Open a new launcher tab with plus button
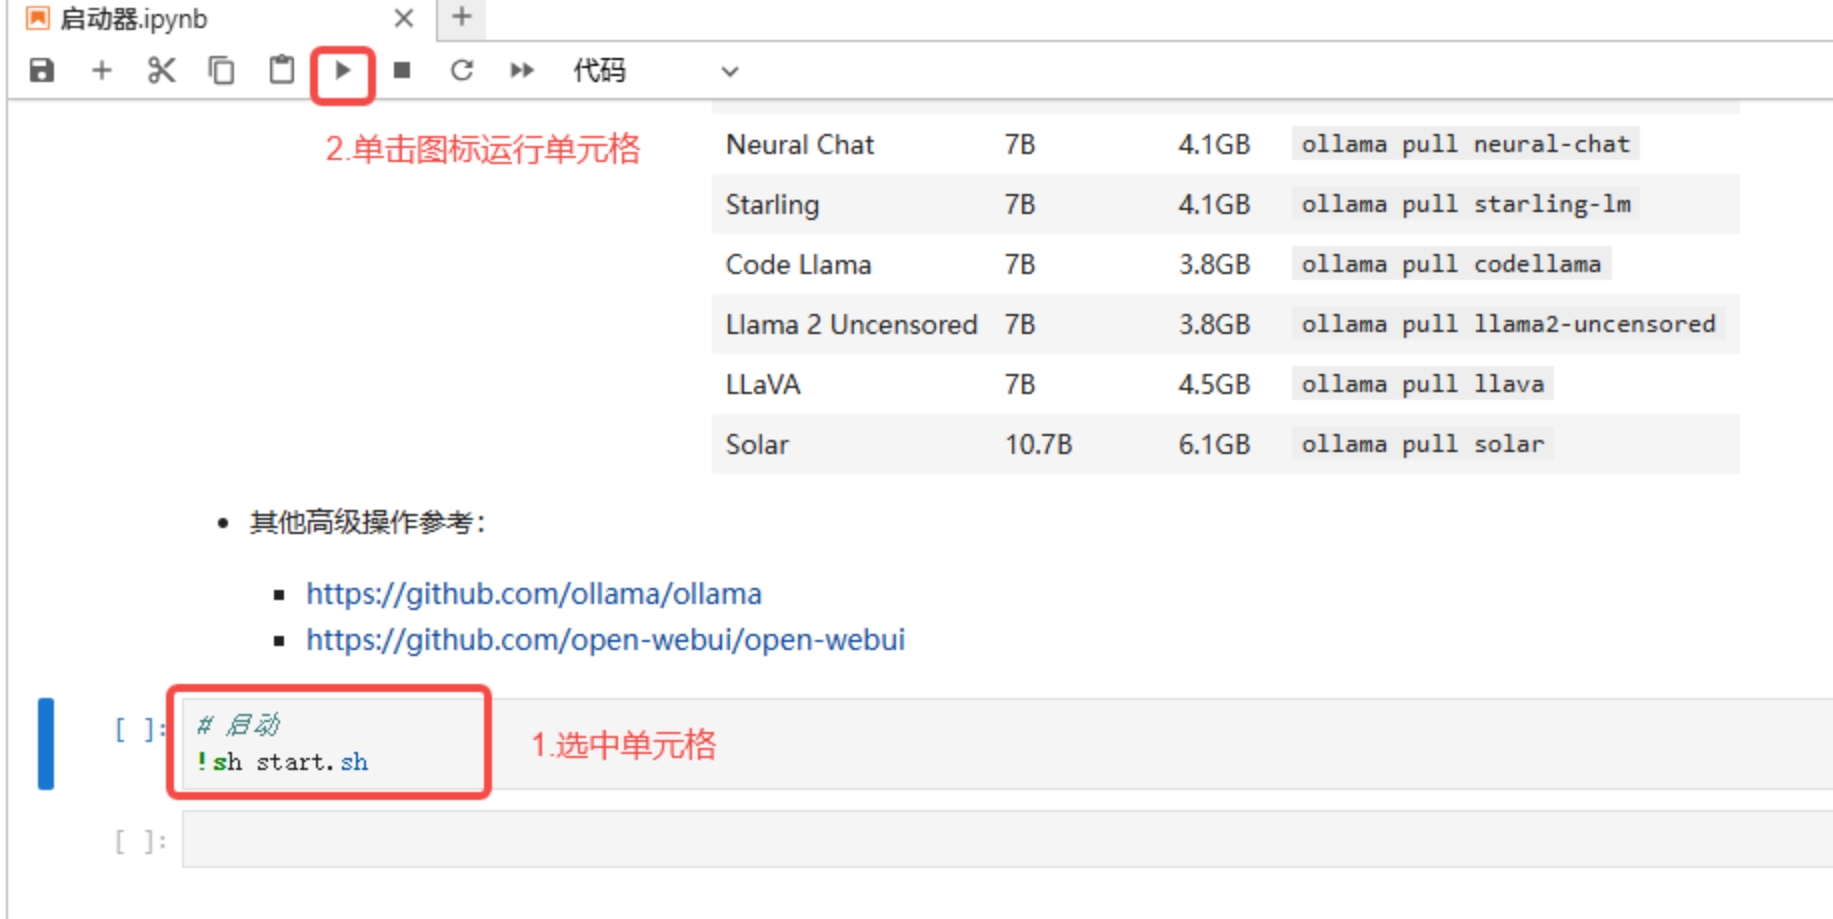 [461, 17]
